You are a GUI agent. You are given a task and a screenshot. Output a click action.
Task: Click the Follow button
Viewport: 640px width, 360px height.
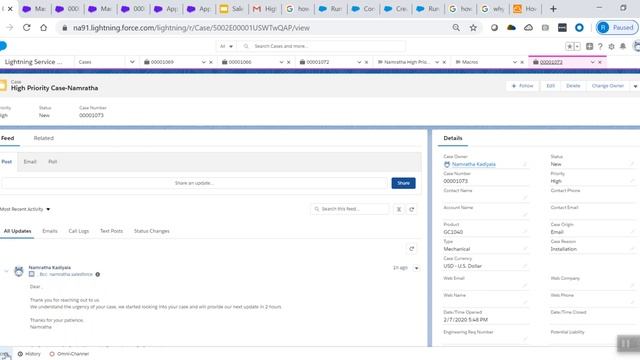coord(522,86)
